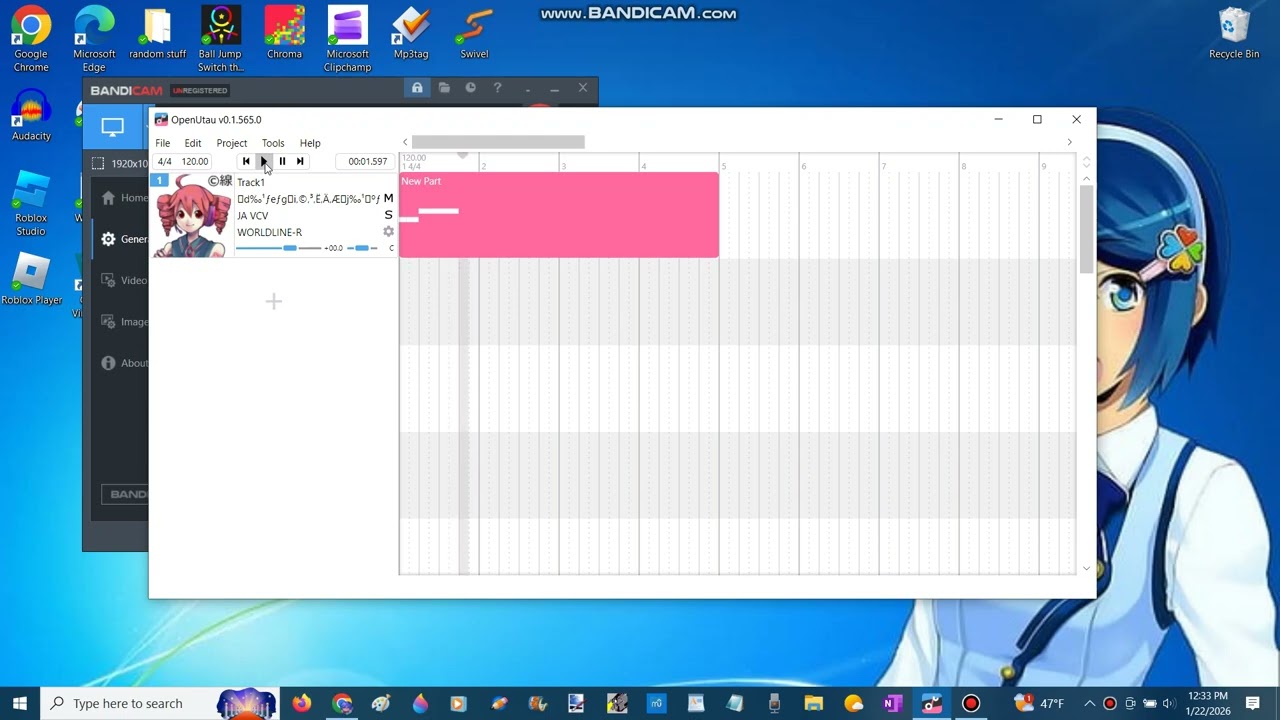This screenshot has height=720, width=1280.
Task: Open Roblox Player desktop shortcut
Action: point(31,280)
